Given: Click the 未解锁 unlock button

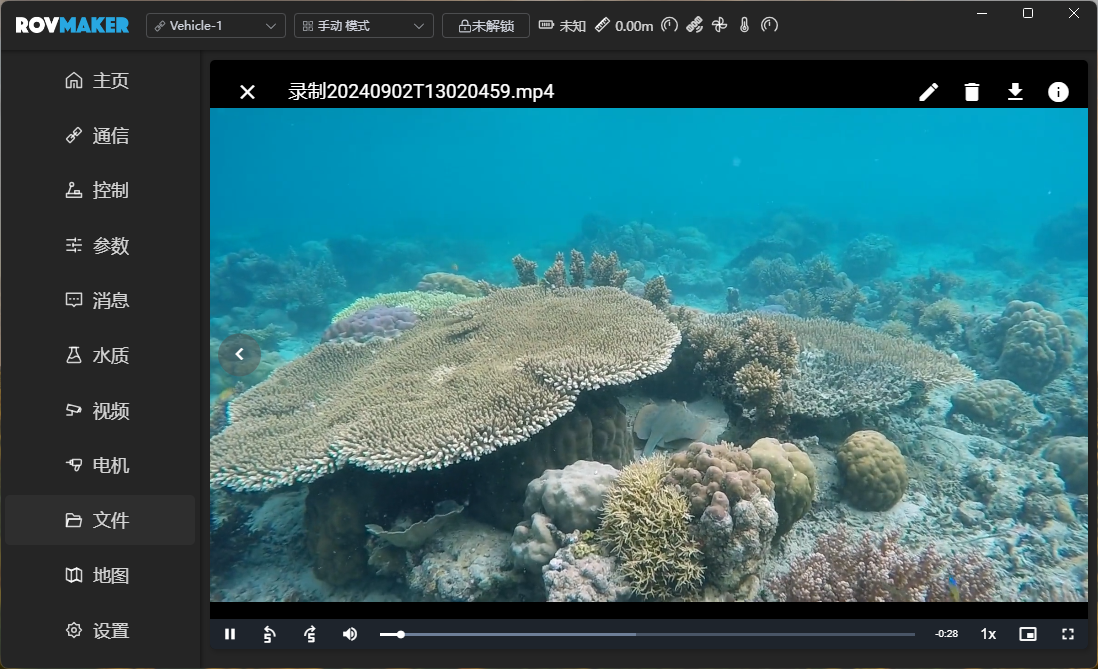Looking at the screenshot, I should point(486,26).
